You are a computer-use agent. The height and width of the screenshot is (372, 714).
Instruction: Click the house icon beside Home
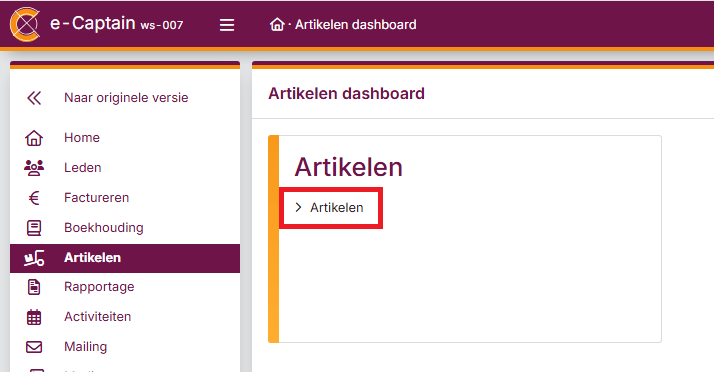(x=34, y=138)
